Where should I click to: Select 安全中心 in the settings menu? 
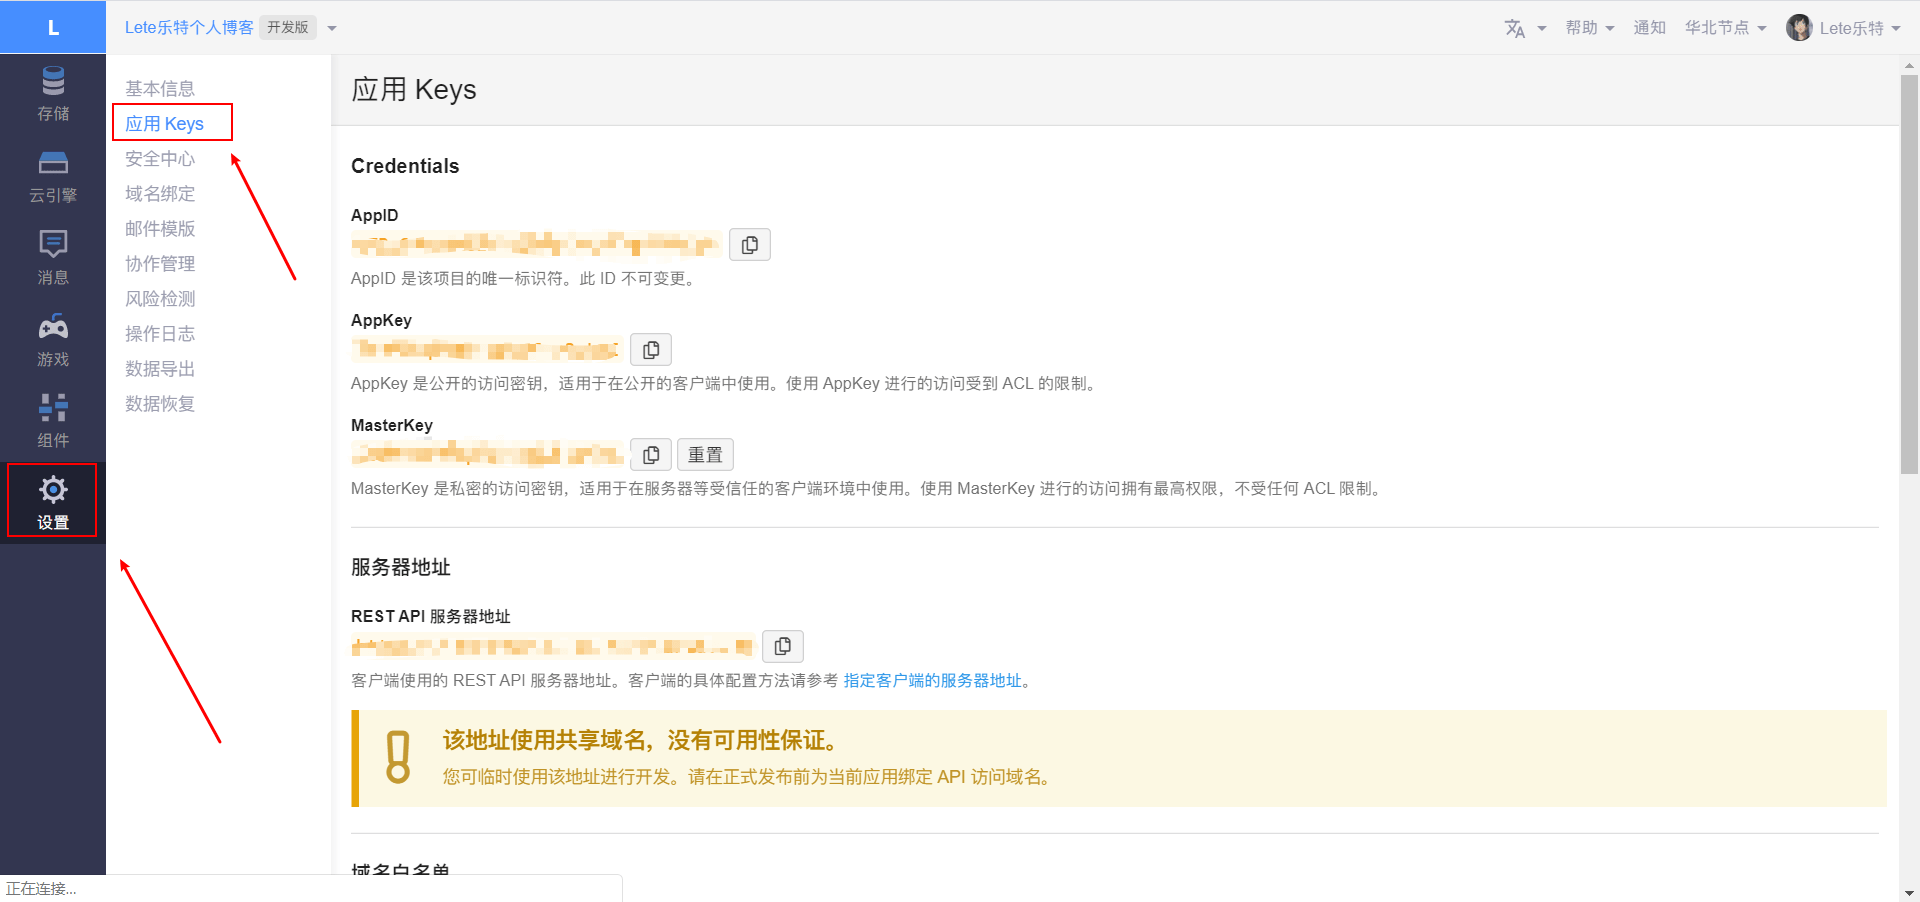pos(160,159)
